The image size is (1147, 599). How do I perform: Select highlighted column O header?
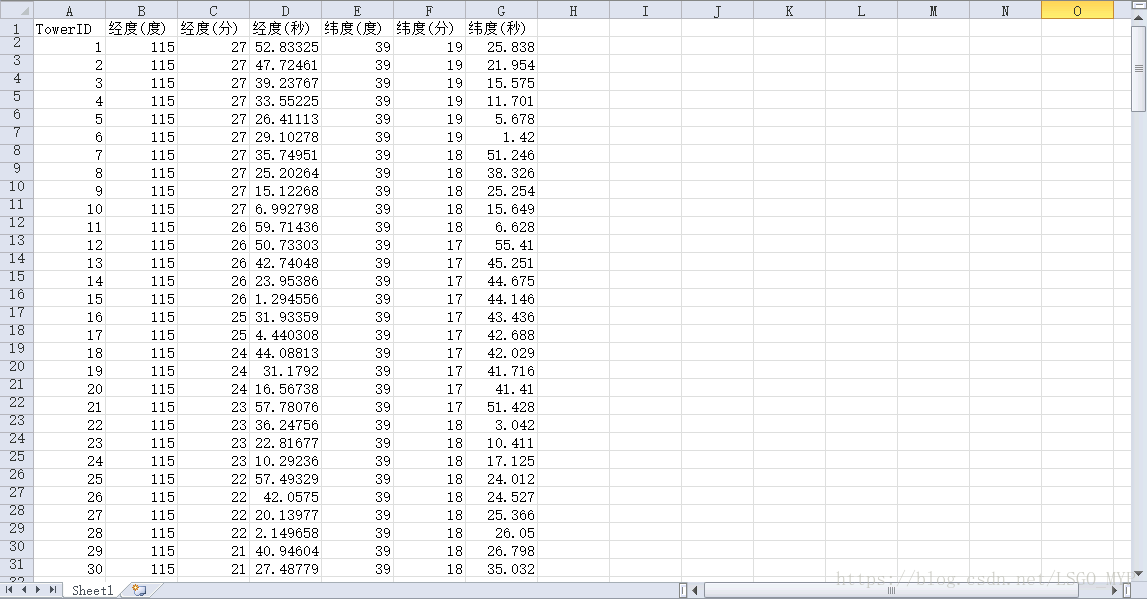pos(1078,10)
